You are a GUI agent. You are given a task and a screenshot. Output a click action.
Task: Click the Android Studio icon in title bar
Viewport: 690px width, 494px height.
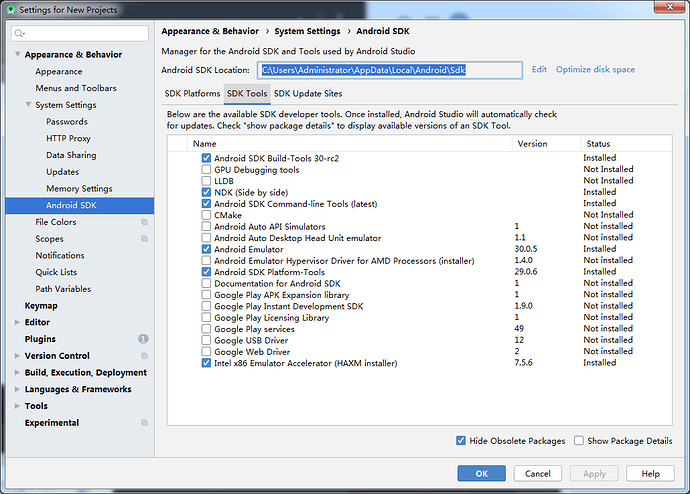(x=10, y=9)
